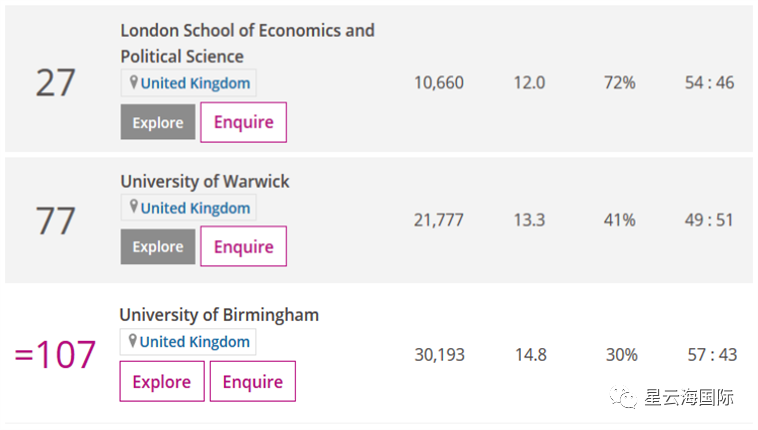Explore University of Birmingham
Image resolution: width=758 pixels, height=430 pixels.
[161, 381]
